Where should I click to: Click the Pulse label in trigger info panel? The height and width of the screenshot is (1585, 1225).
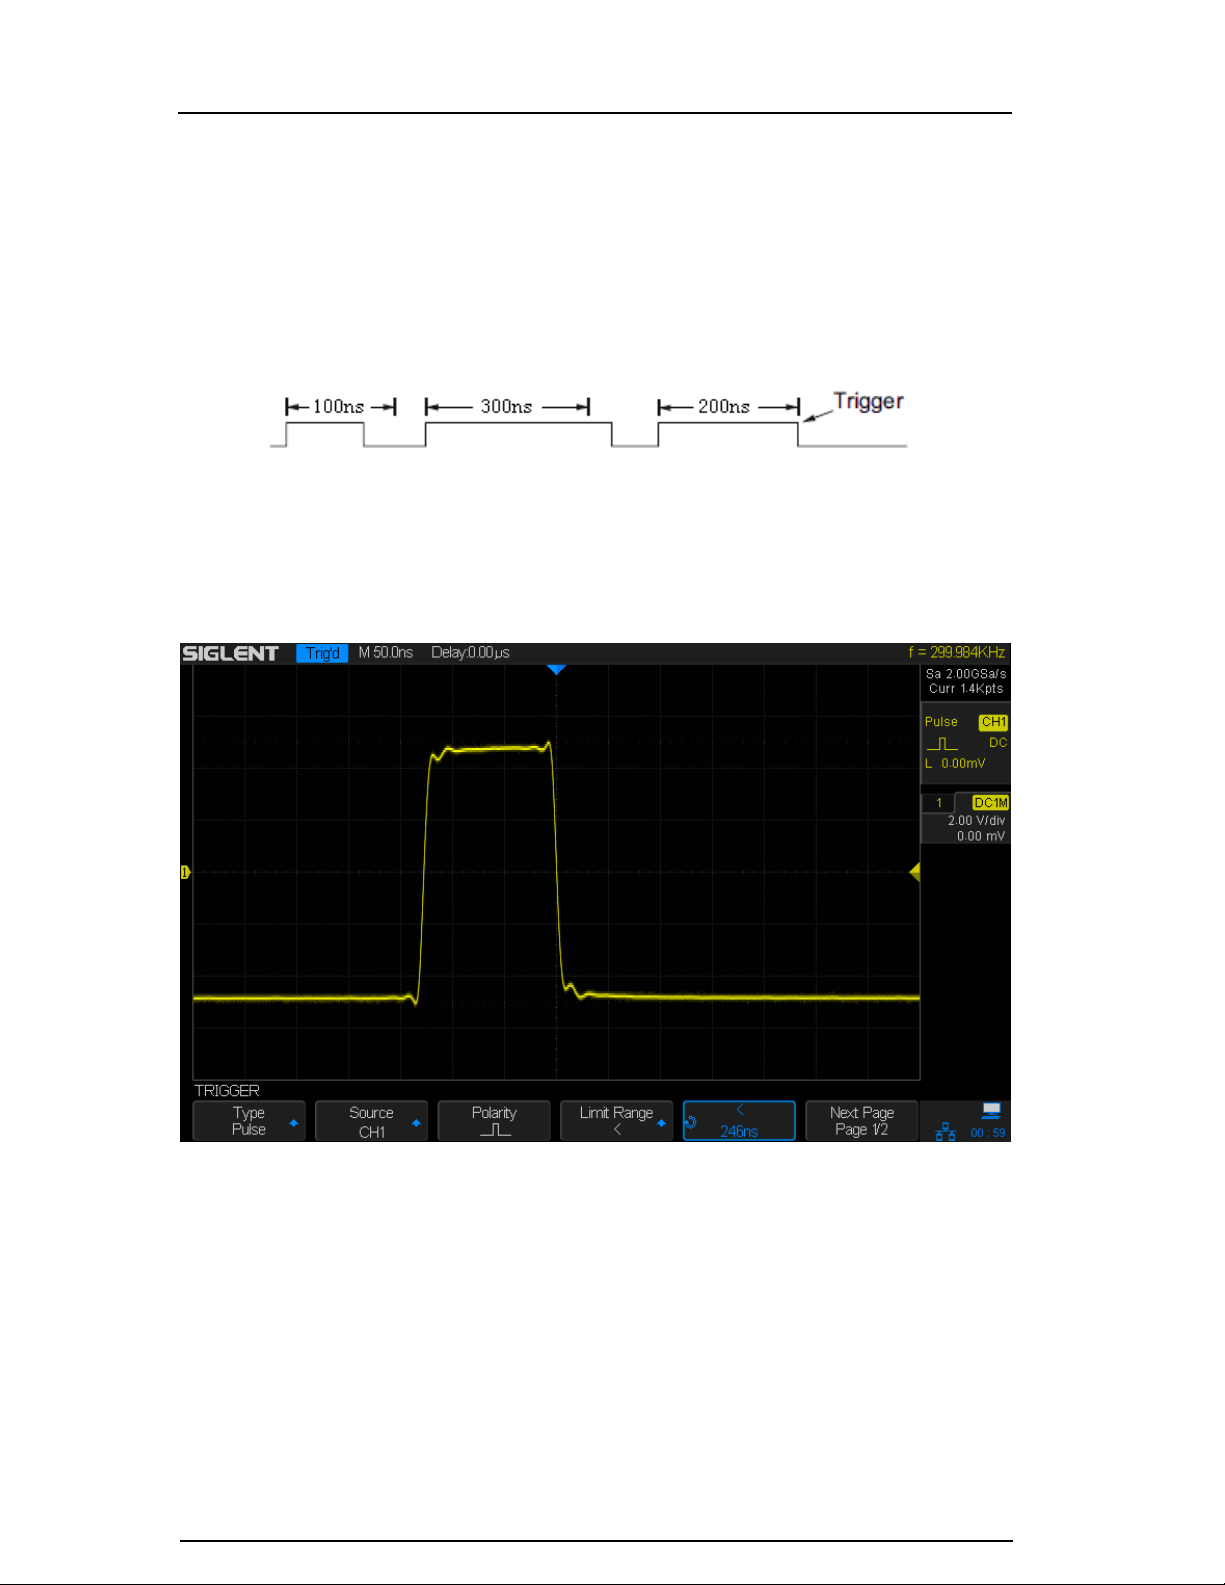[x=941, y=722]
